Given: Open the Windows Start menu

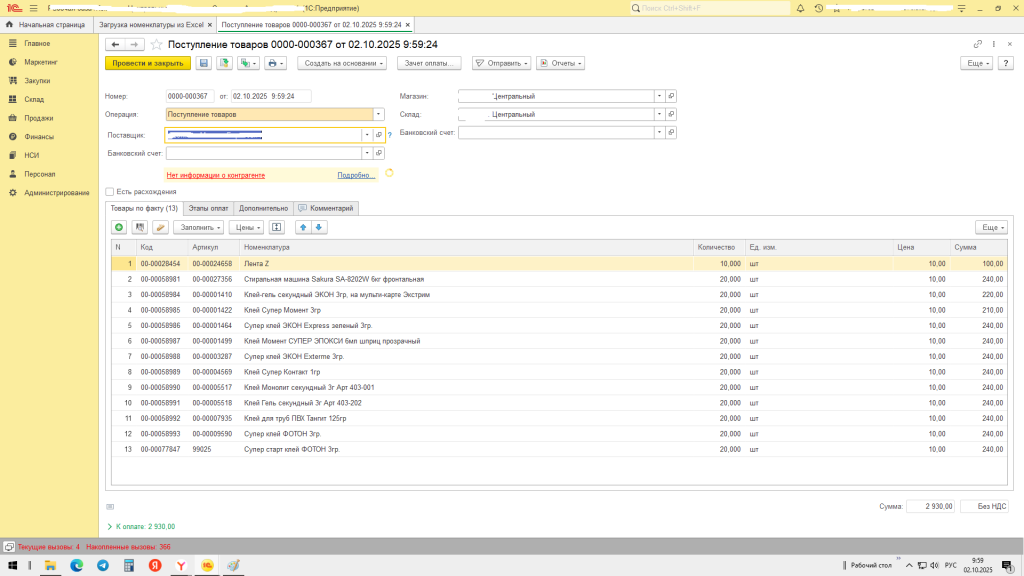Looking at the screenshot, I should [x=12, y=566].
